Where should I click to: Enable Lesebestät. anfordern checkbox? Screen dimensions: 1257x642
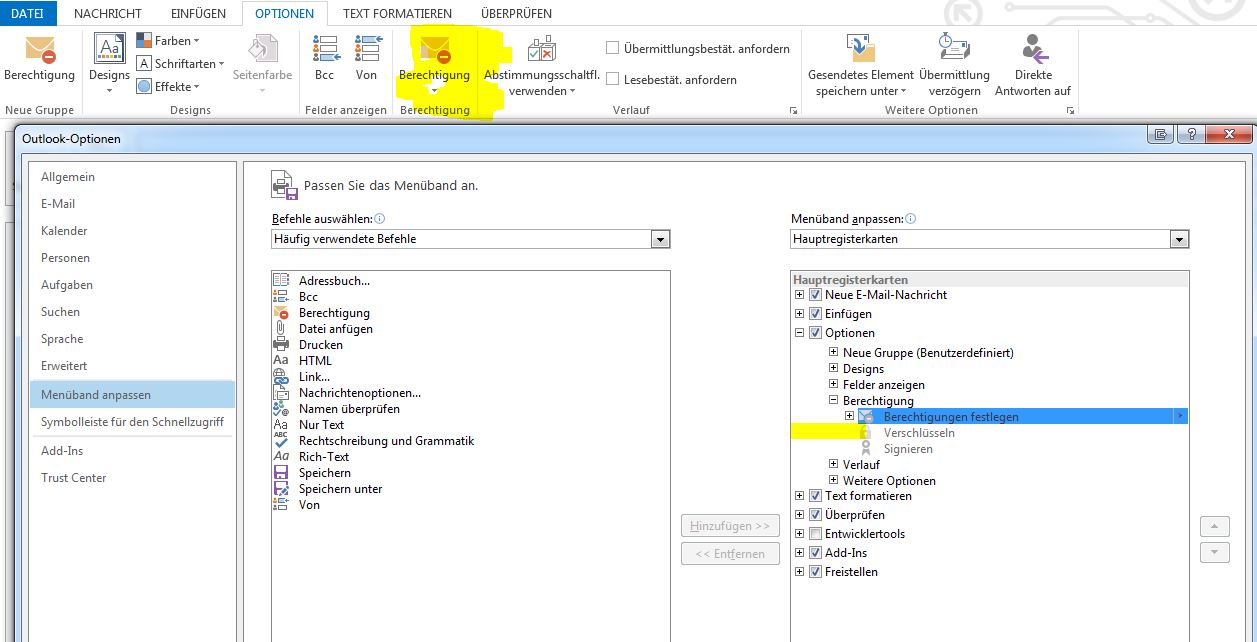tap(613, 79)
